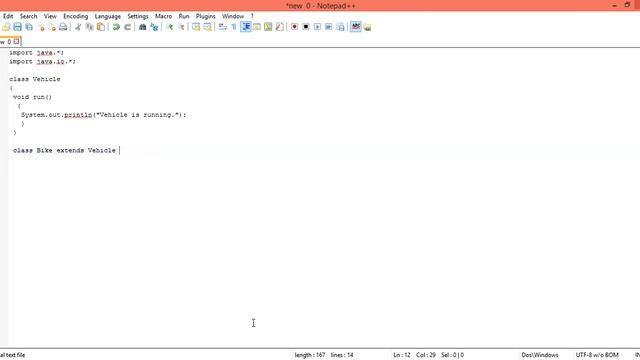Toggle synchronize horizontal scrolling icon
640x360 pixels.
pyautogui.click(x=207, y=27)
